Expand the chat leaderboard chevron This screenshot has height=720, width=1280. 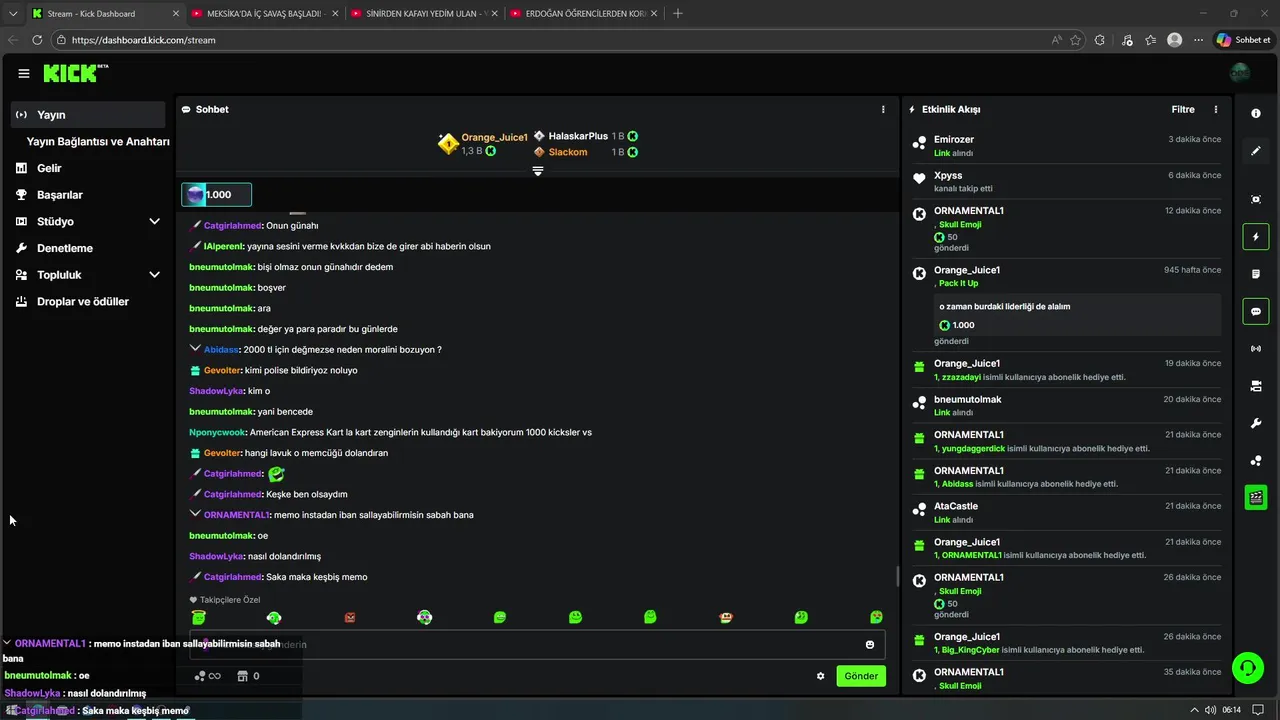pyautogui.click(x=538, y=171)
